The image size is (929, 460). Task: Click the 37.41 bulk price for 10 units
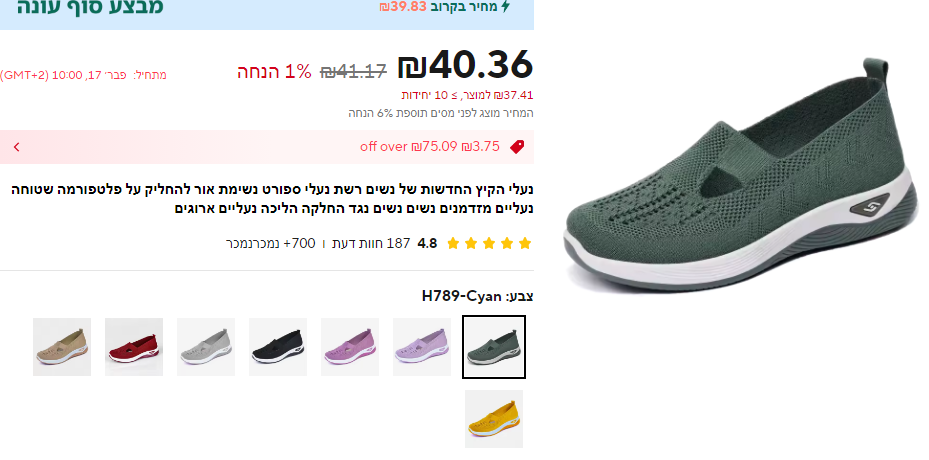point(467,95)
